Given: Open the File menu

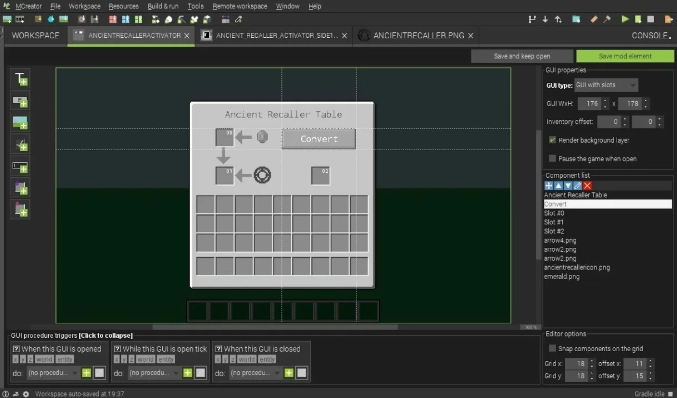Looking at the screenshot, I should (x=55, y=6).
